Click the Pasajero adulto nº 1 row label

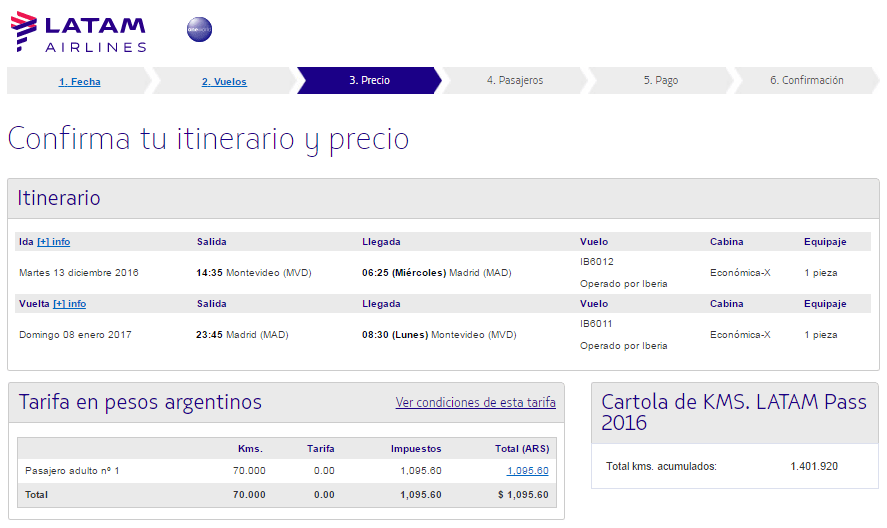[72, 471]
